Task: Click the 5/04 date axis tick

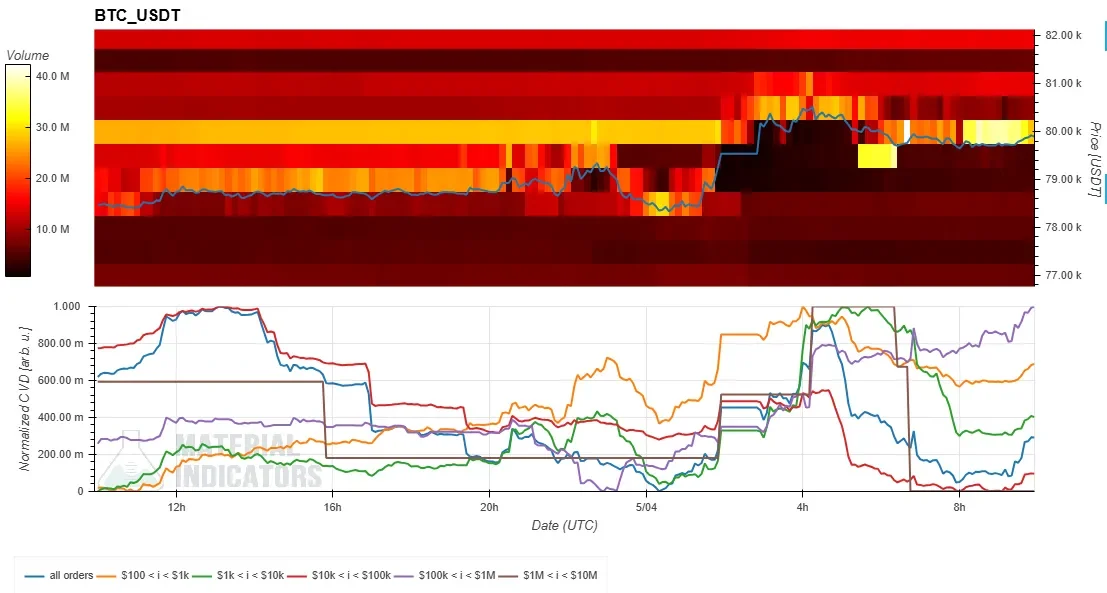Action: point(646,507)
